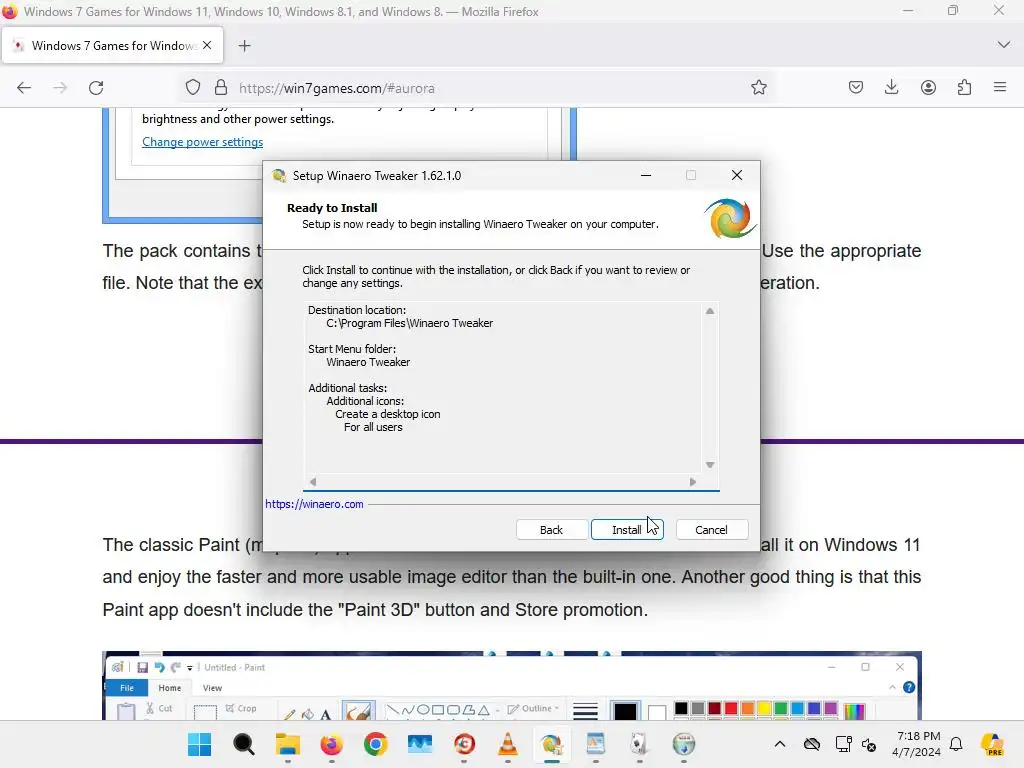Open the document app icon on taskbar
Viewport: 1024px width, 768px height.
pyautogui.click(x=596, y=744)
